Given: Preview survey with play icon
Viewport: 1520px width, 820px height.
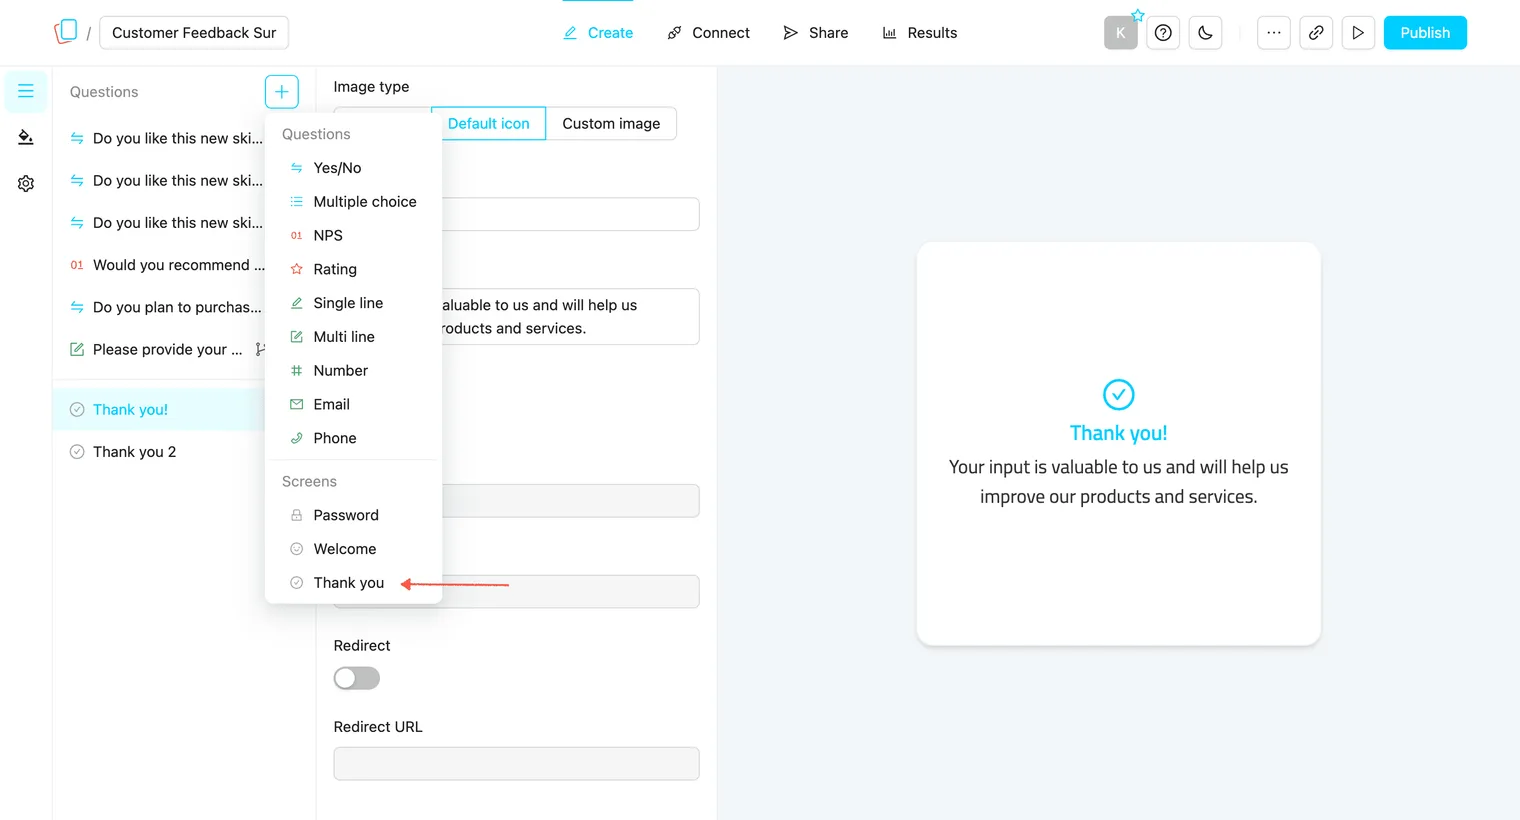Looking at the screenshot, I should click(x=1358, y=33).
